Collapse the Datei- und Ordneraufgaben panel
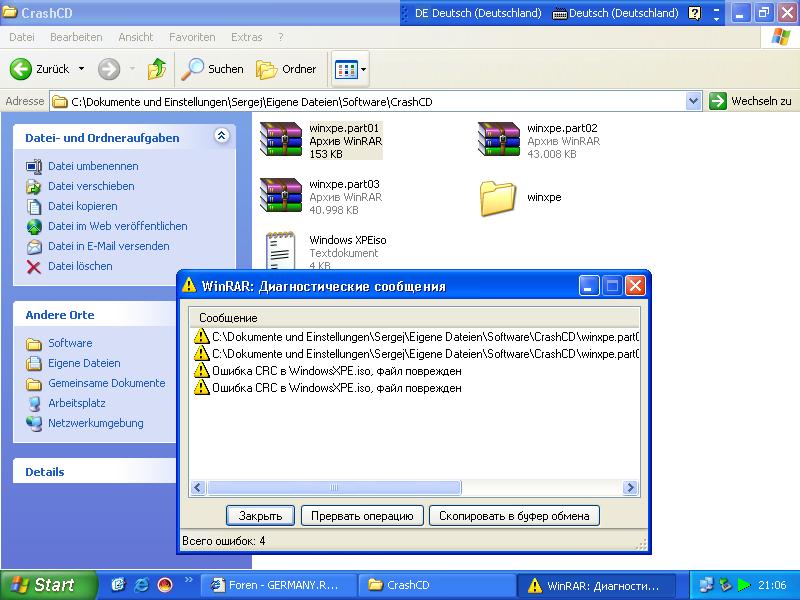This screenshot has height=600, width=800. [221, 136]
